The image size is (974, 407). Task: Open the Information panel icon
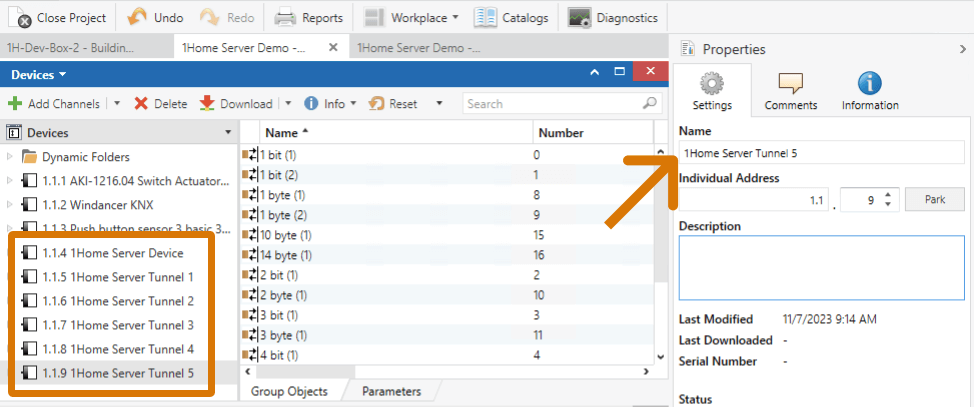tap(869, 85)
